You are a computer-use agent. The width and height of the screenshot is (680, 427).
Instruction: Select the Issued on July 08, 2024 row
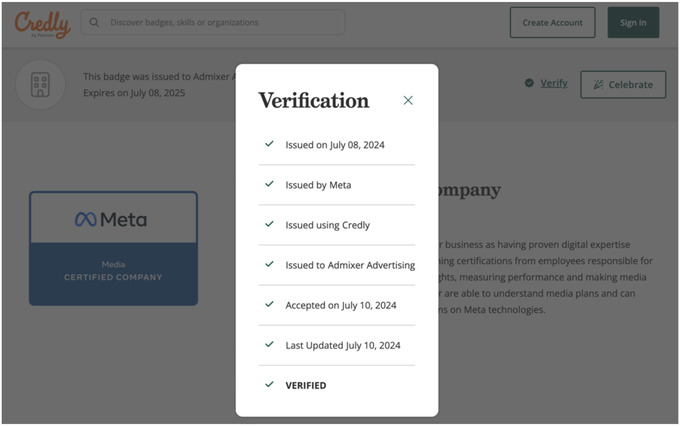pyautogui.click(x=335, y=145)
